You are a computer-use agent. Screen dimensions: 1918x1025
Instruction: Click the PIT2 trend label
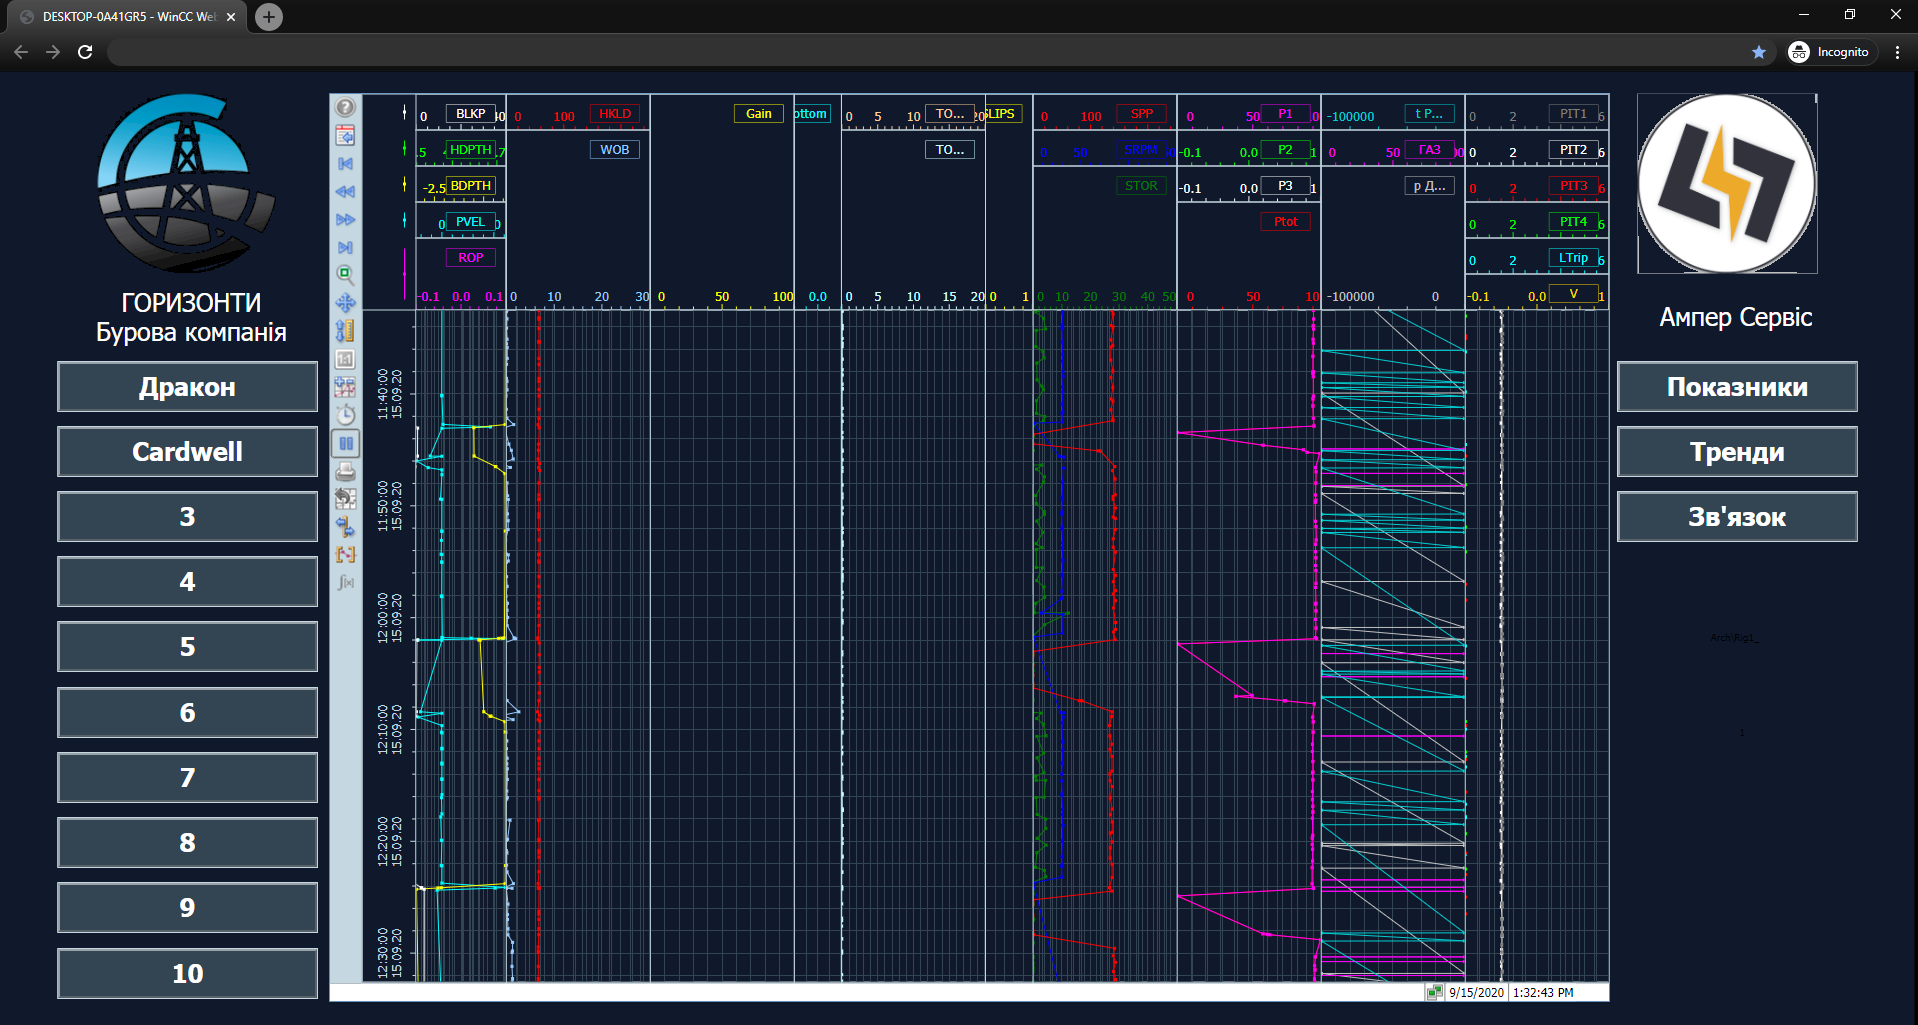1574,150
